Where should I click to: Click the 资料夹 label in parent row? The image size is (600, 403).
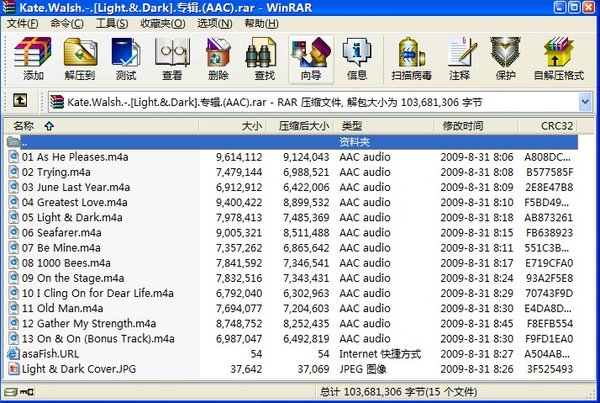[x=354, y=142]
